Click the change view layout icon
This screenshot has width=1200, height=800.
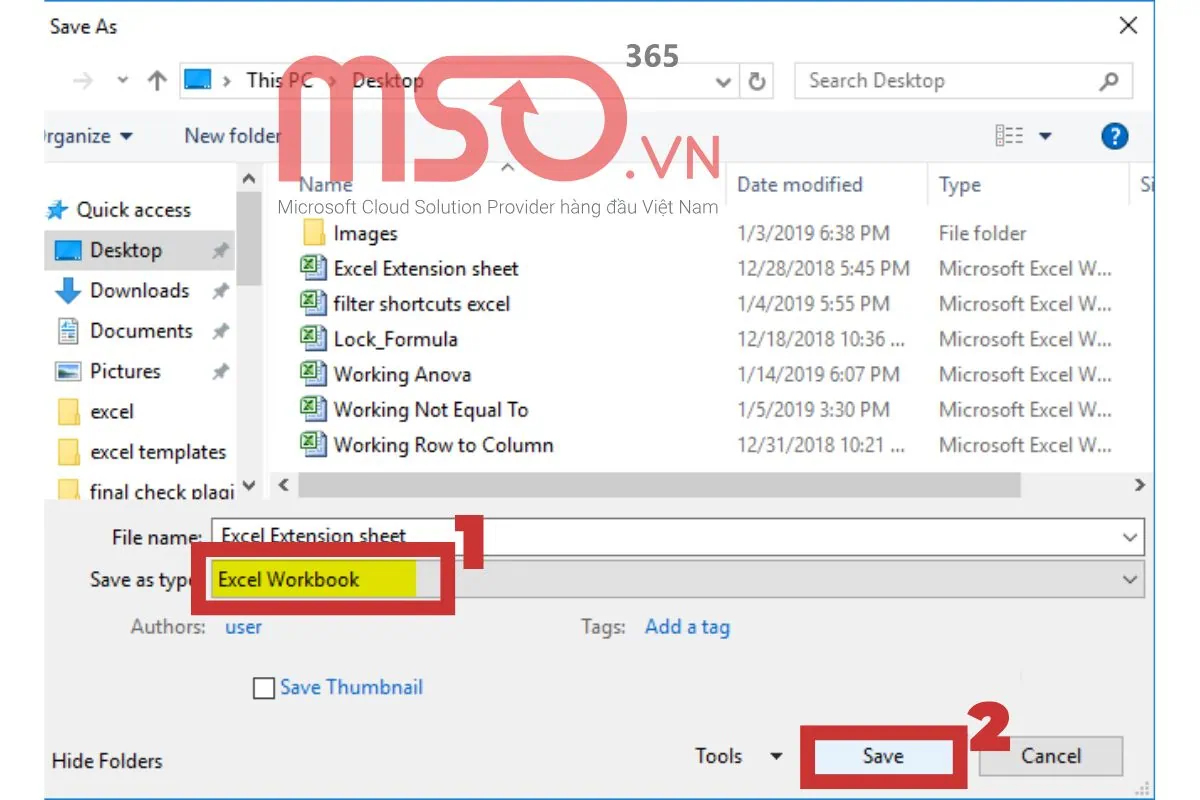coord(1009,136)
